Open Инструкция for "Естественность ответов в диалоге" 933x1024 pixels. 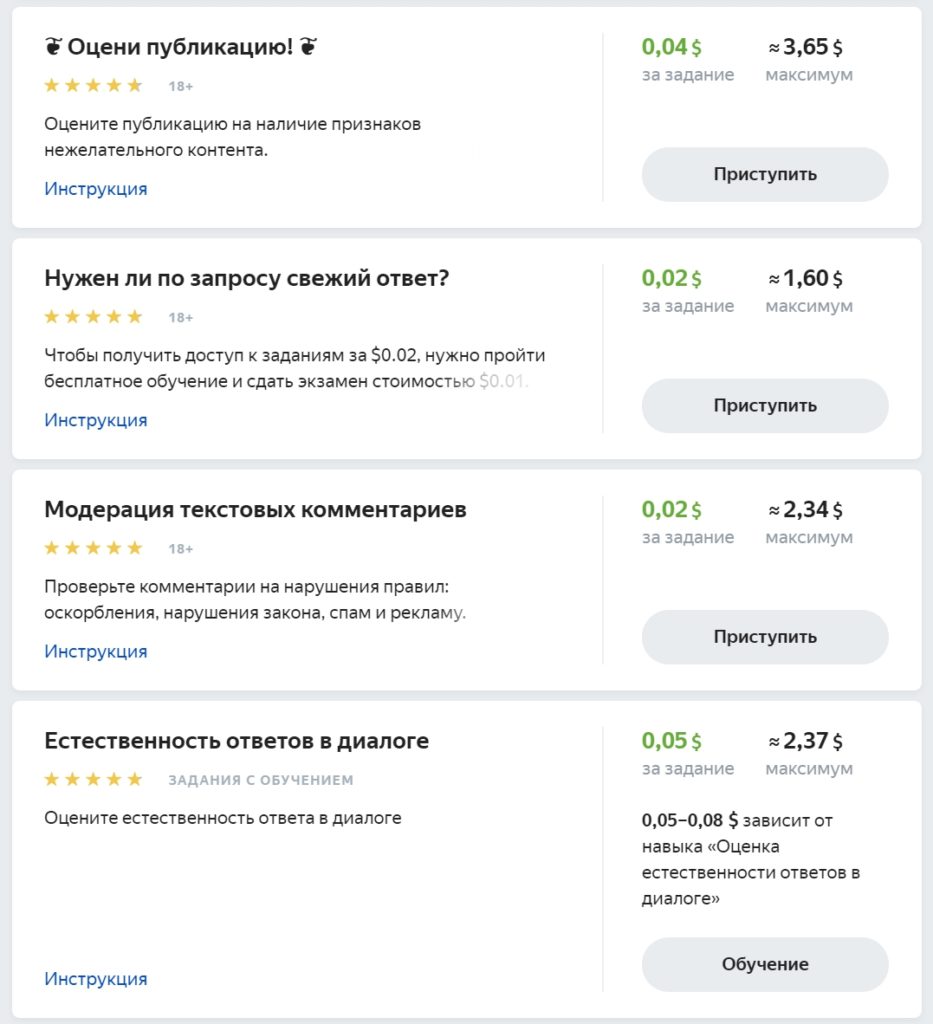point(96,979)
